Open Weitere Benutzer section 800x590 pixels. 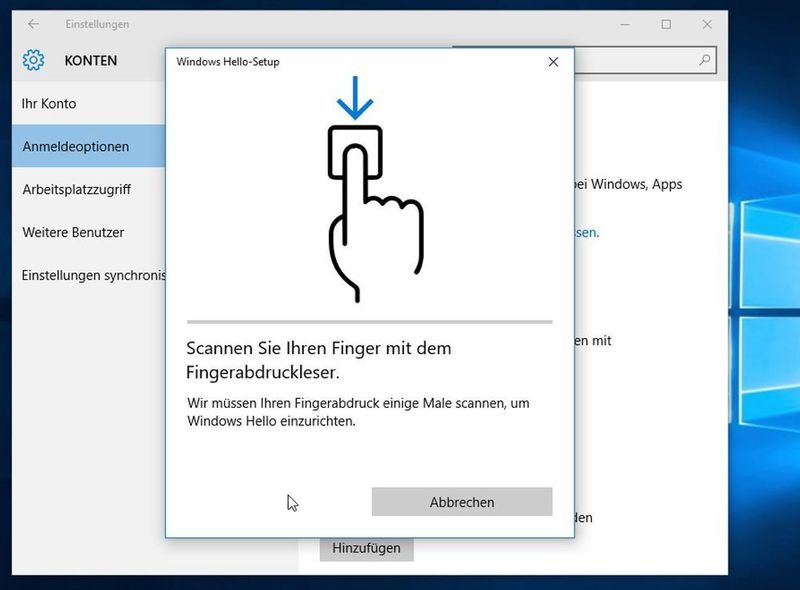(88, 232)
